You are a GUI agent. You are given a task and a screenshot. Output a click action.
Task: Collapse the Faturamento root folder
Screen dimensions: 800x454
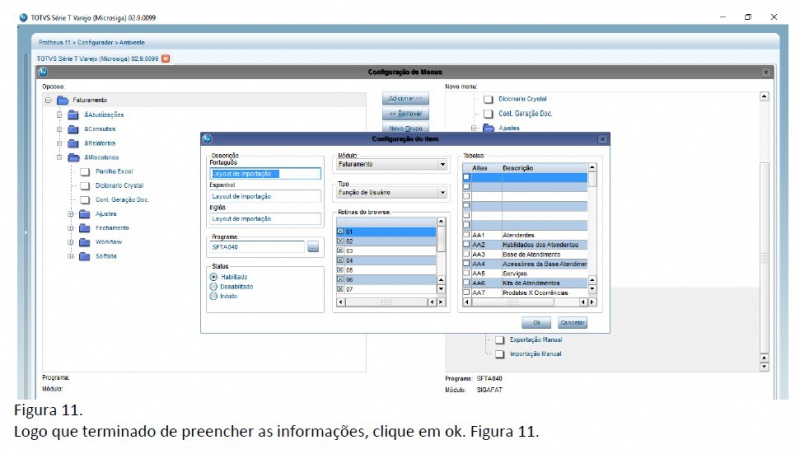click(x=48, y=100)
